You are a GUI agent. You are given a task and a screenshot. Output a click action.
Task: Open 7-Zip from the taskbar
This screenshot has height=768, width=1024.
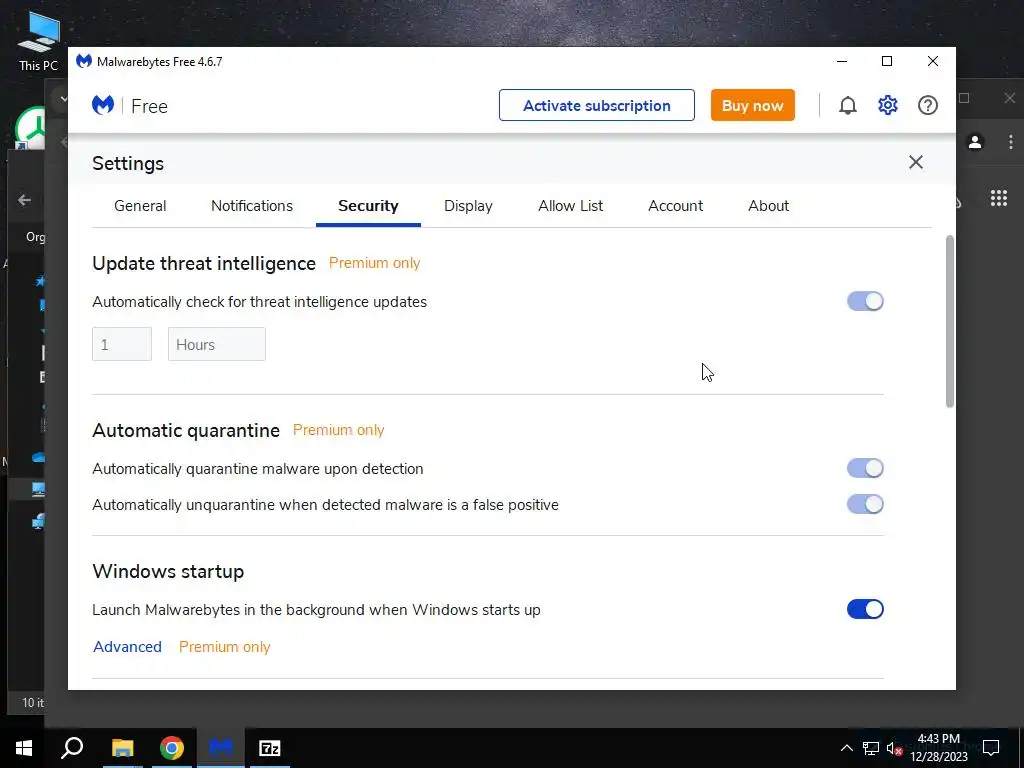(269, 748)
